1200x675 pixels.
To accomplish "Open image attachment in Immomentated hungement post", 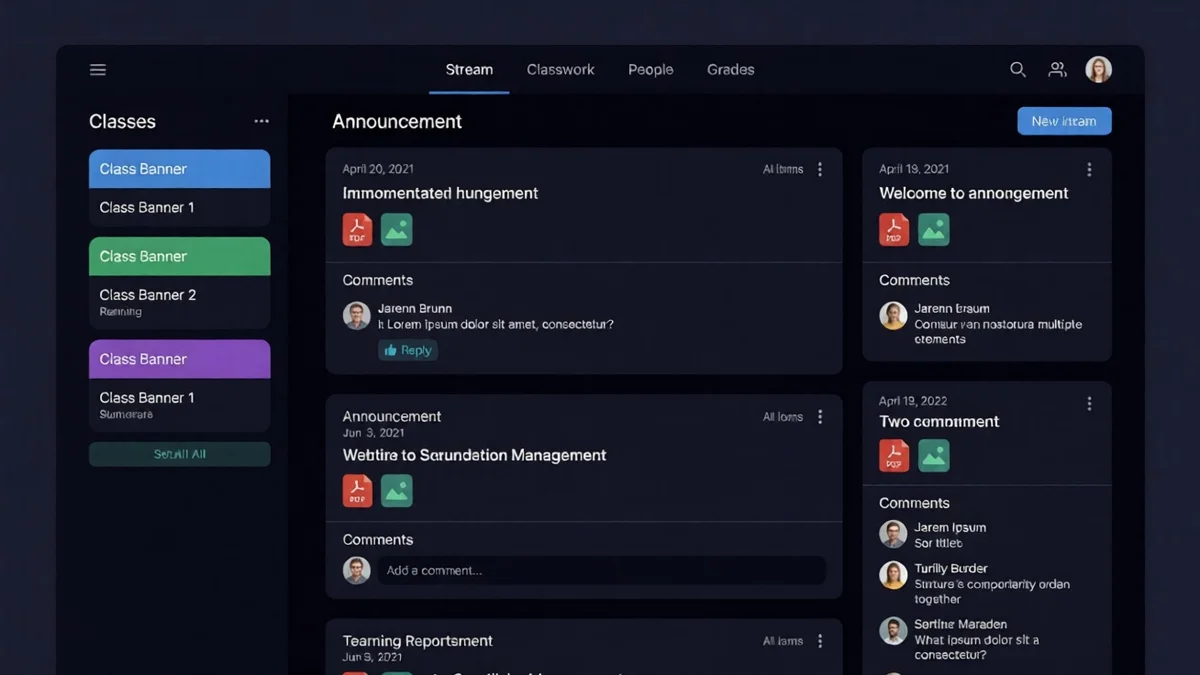I will pos(397,229).
